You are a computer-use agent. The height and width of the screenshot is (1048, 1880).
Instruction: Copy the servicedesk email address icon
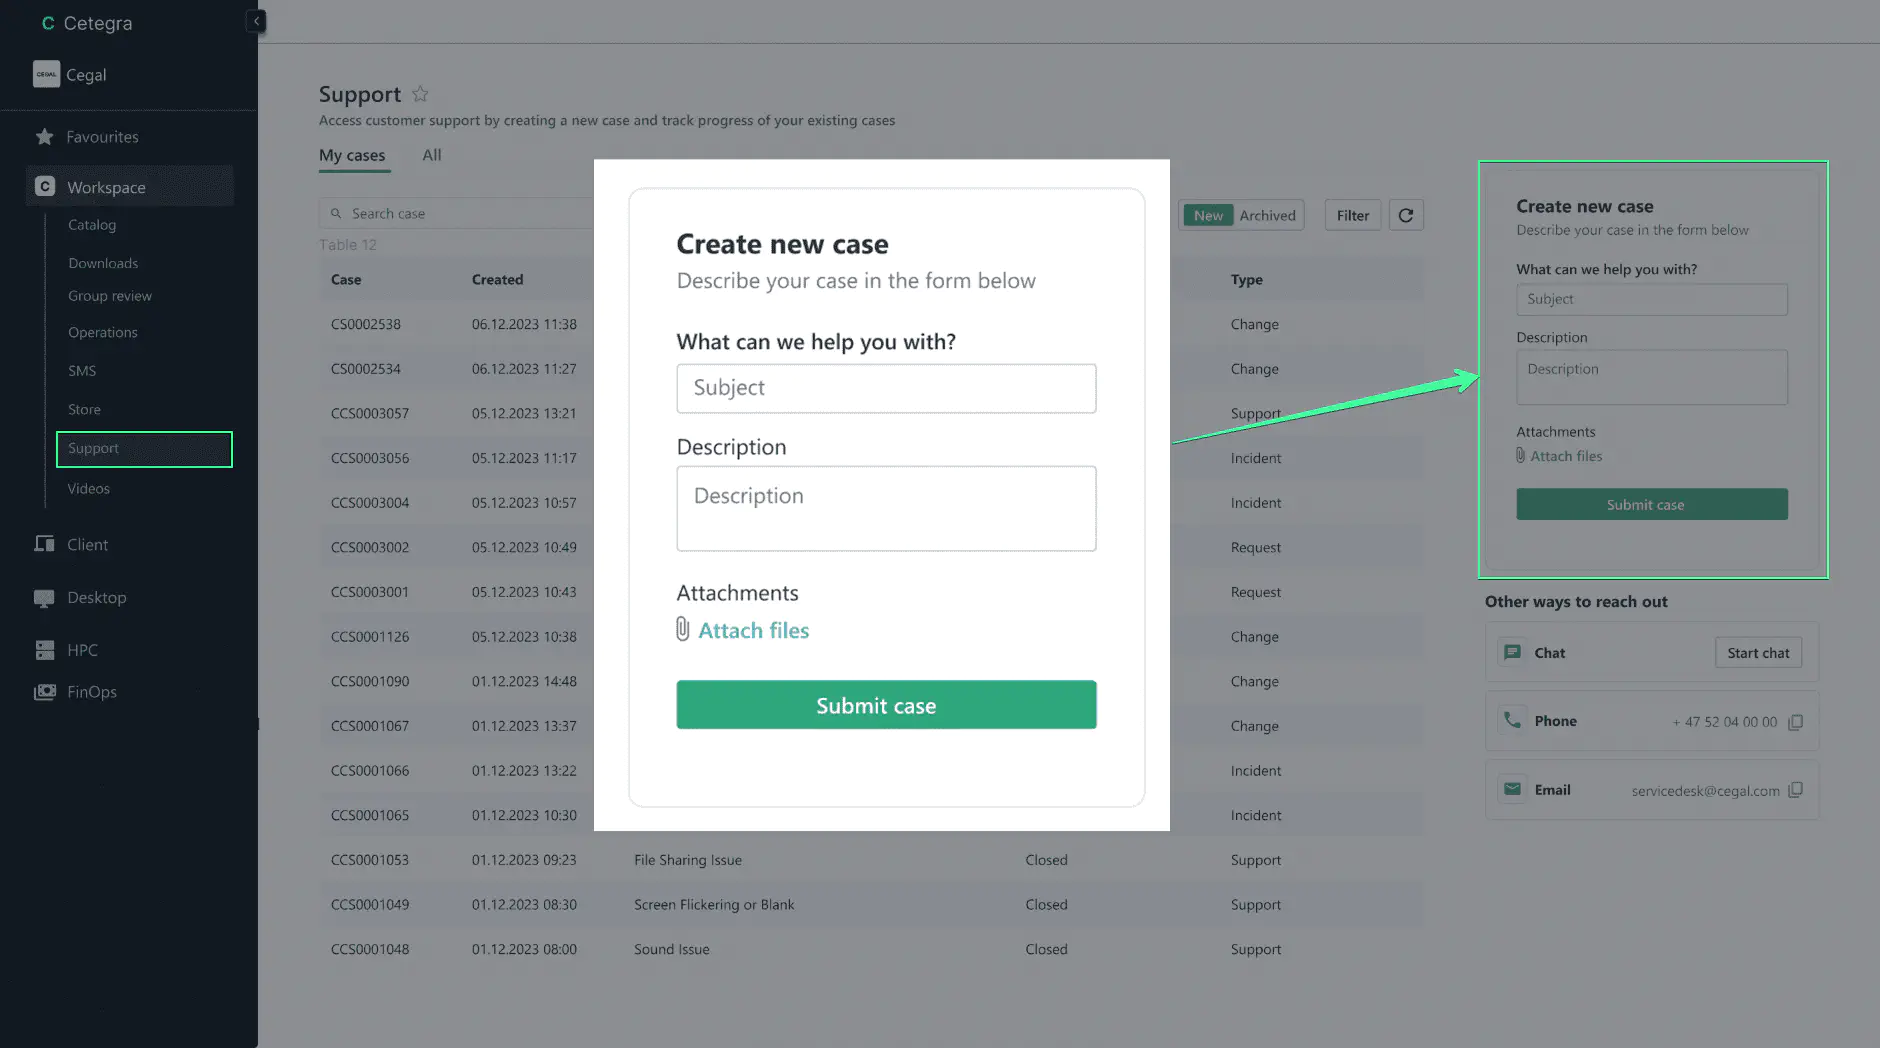coord(1795,790)
